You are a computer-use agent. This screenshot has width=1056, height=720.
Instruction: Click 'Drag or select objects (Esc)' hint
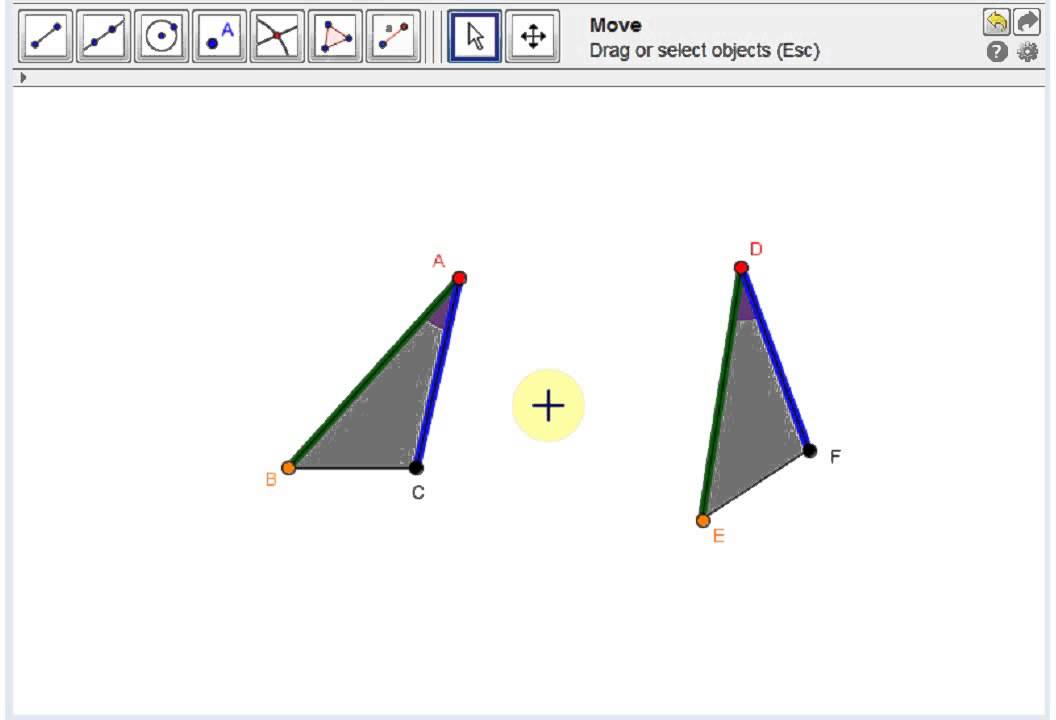(x=704, y=51)
